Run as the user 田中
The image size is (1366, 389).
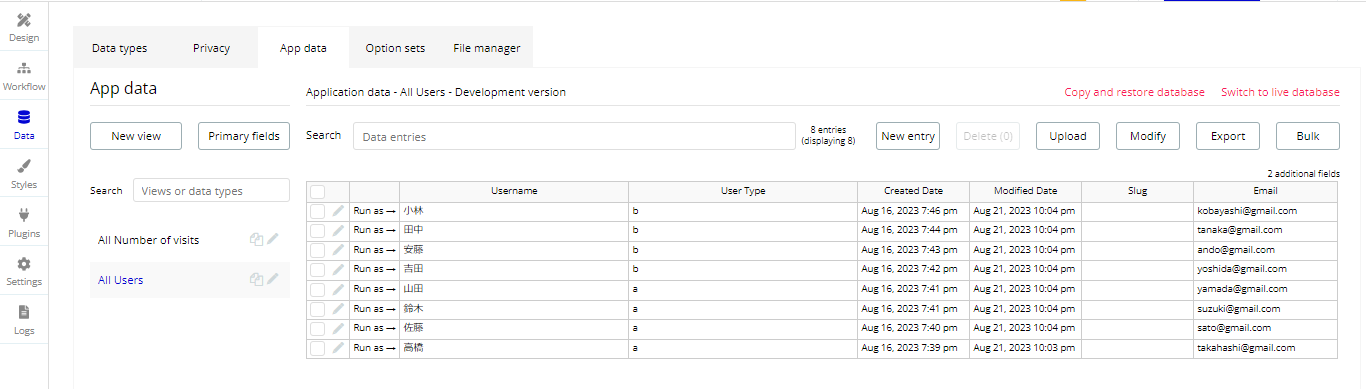[x=375, y=230]
